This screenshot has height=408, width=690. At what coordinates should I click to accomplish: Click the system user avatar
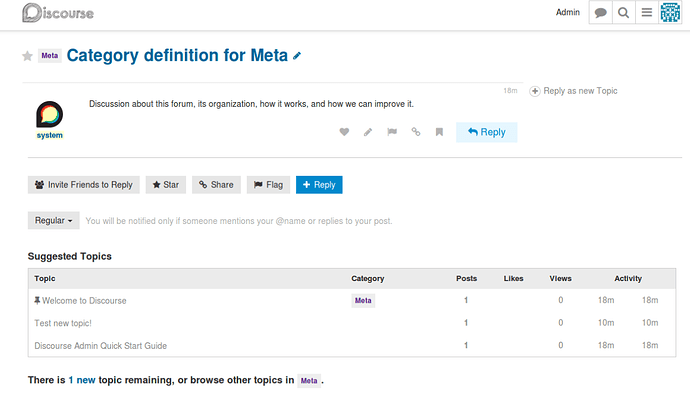point(49,114)
